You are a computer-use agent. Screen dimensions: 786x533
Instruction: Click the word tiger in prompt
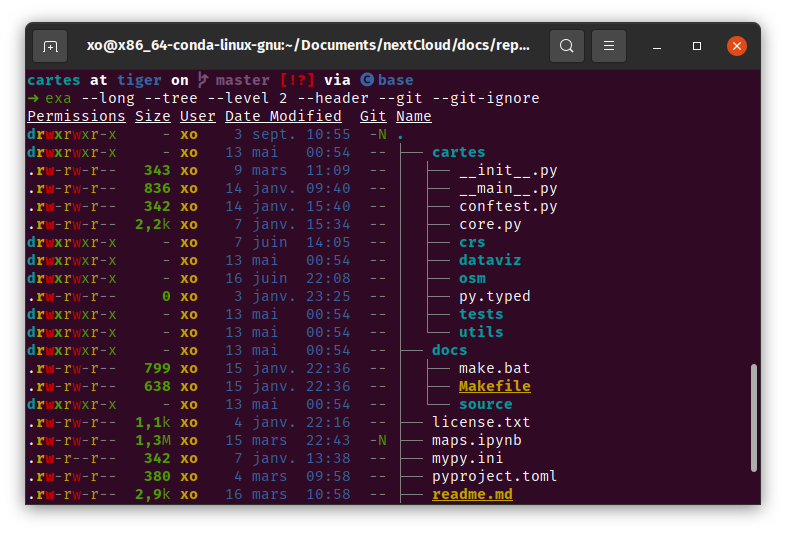point(139,80)
